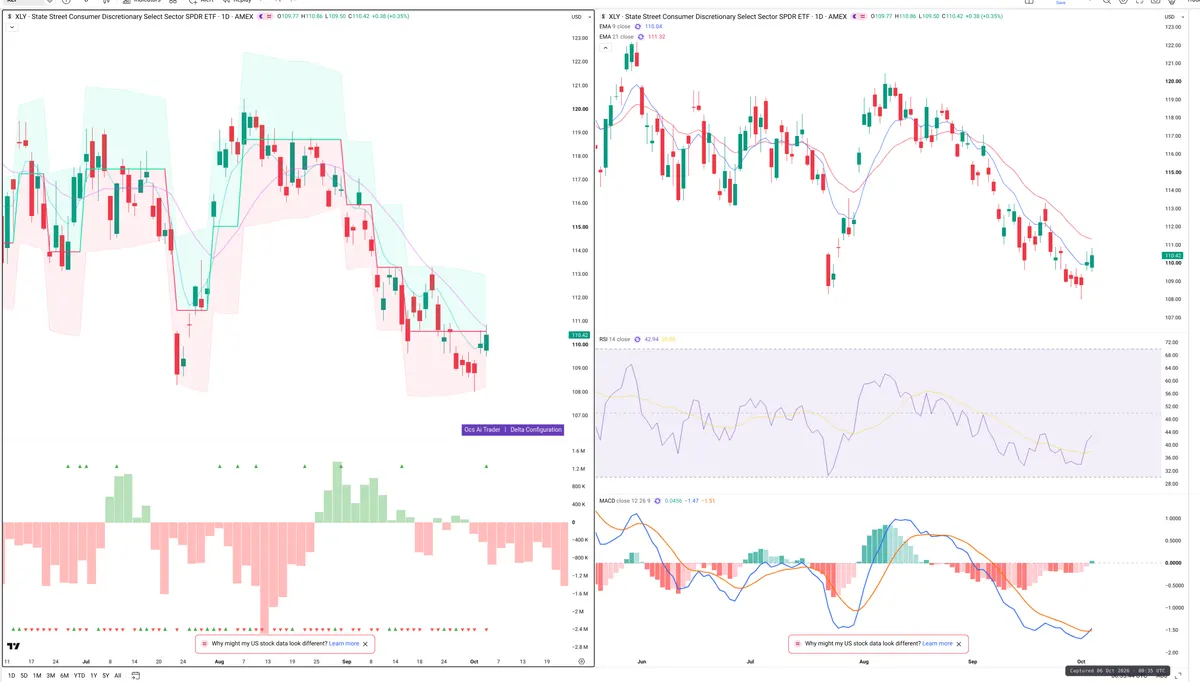Click the 110.42 price label on right chart axis
Screen dimensions: 1200x682
(x=1173, y=256)
